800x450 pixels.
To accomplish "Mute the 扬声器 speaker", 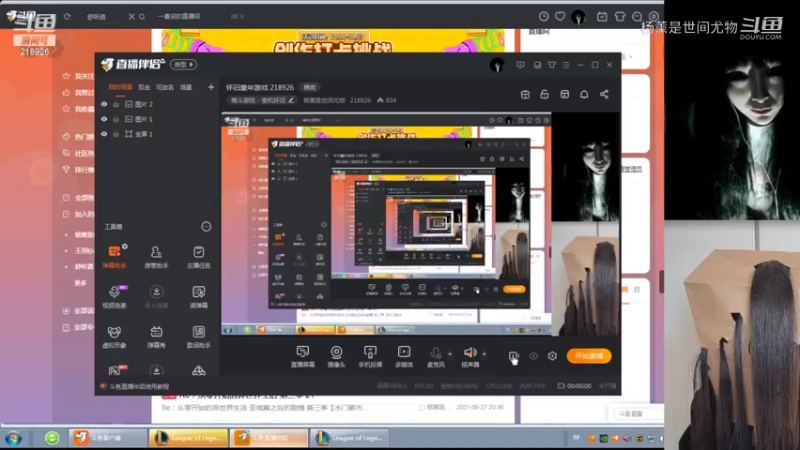I will coord(470,357).
